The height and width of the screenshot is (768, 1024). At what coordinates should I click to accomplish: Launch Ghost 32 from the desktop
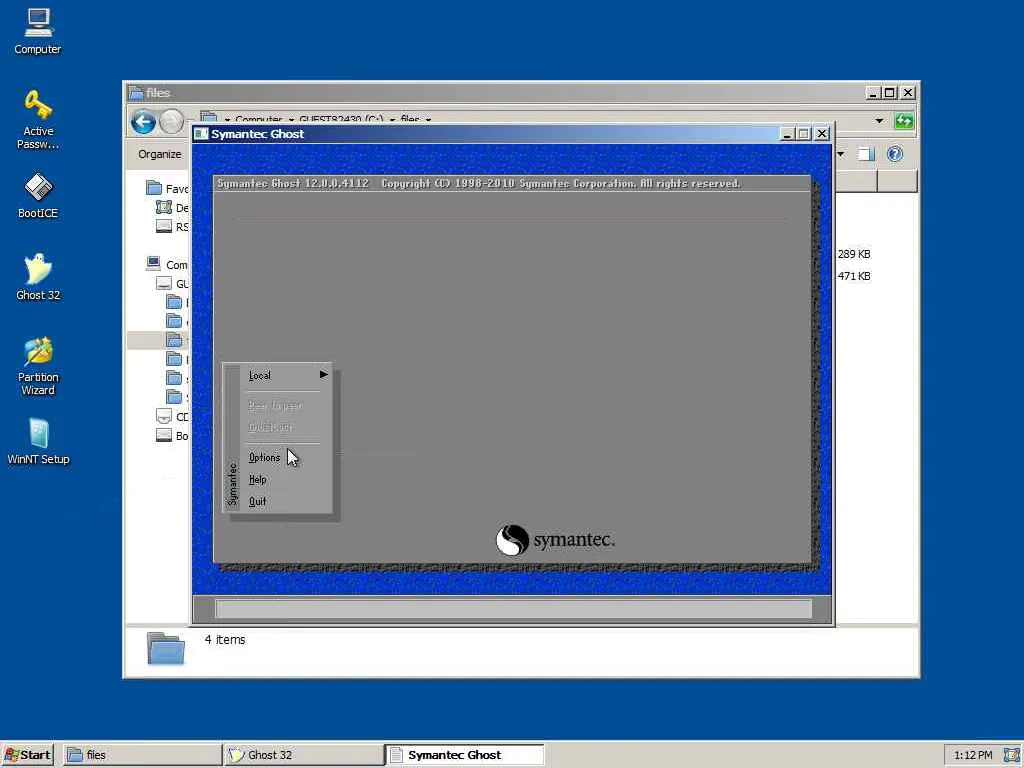(x=38, y=277)
